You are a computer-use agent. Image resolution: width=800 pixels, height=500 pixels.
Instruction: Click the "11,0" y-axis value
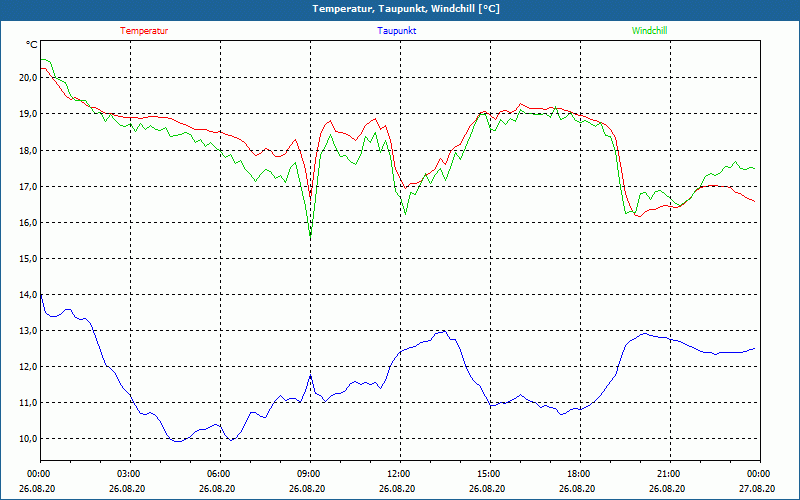(28, 403)
